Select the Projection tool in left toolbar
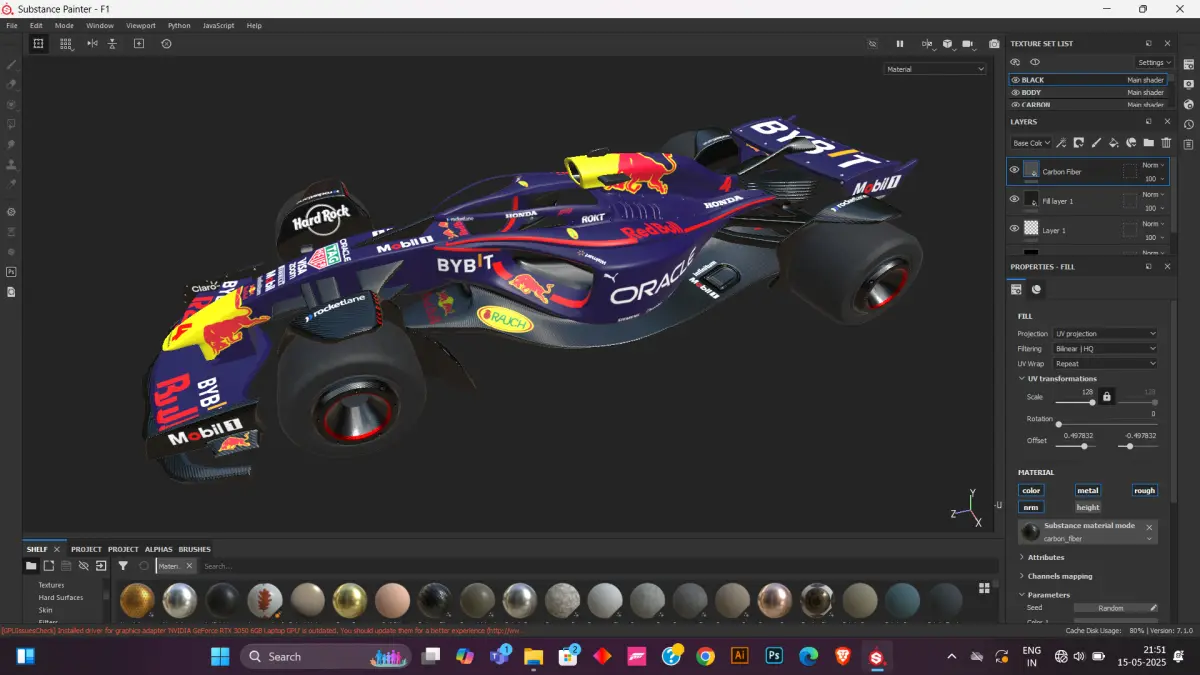Screen dimensions: 1200x675 (11, 104)
